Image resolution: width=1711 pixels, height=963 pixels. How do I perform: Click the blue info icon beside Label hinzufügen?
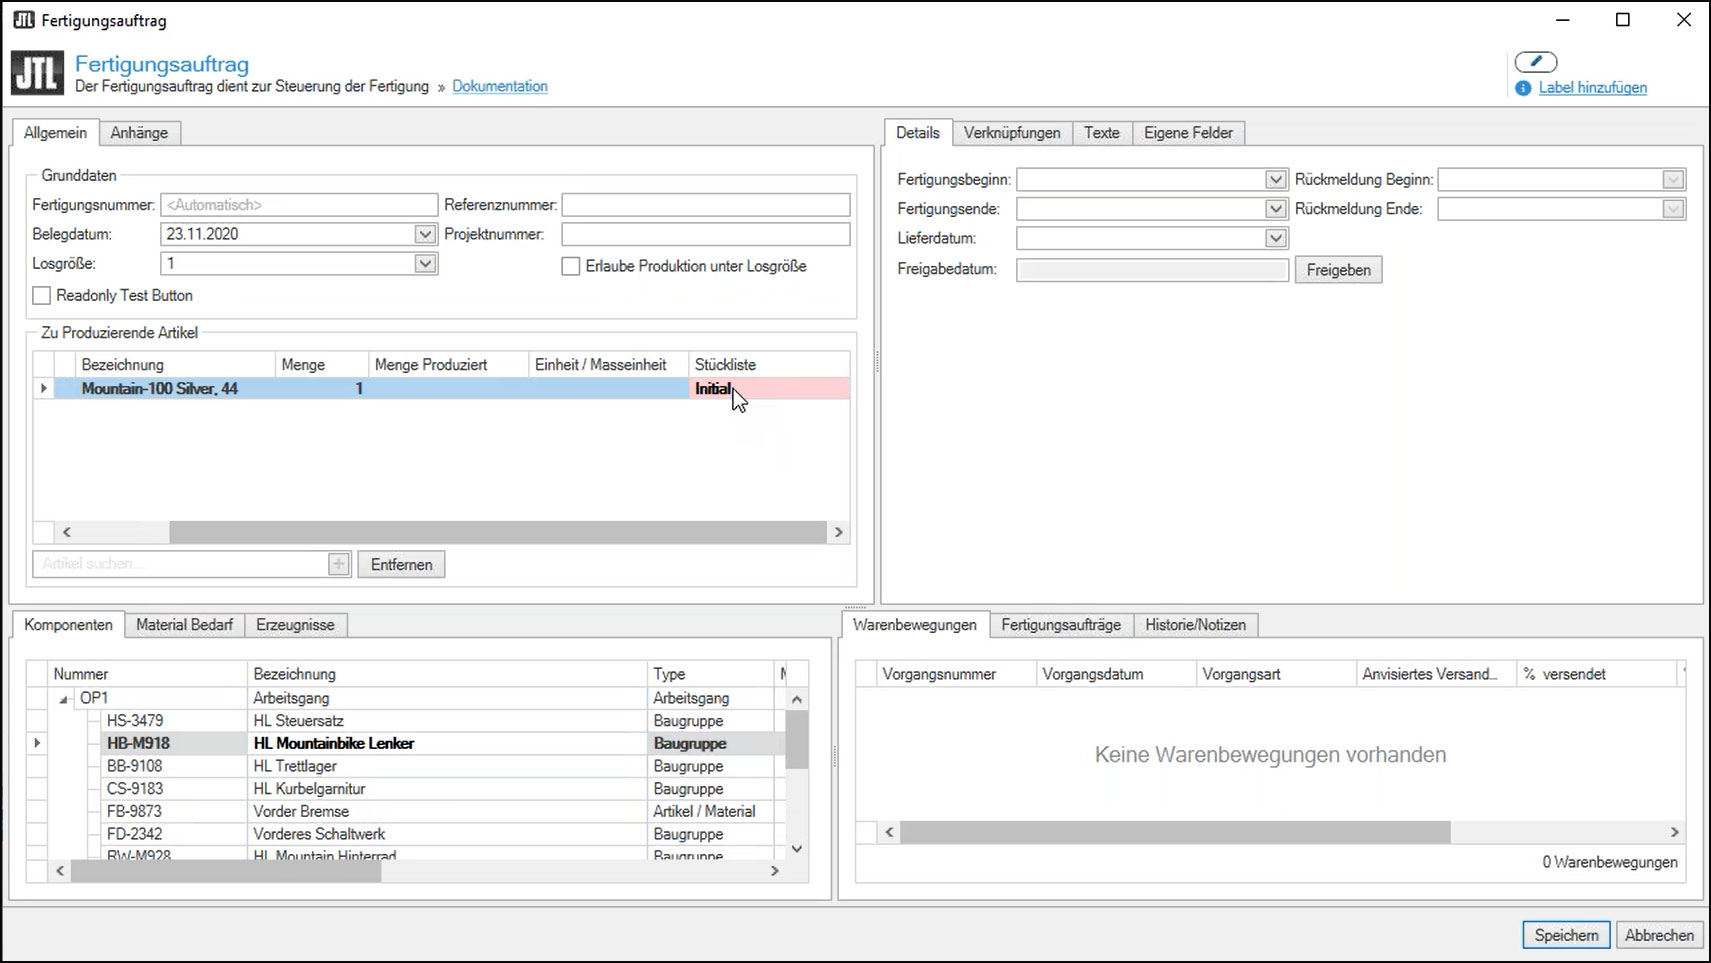click(x=1522, y=88)
